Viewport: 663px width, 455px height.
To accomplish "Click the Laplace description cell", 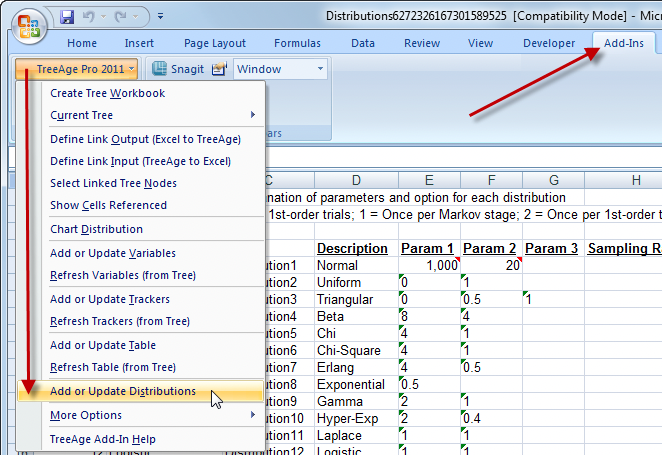I will (356, 436).
